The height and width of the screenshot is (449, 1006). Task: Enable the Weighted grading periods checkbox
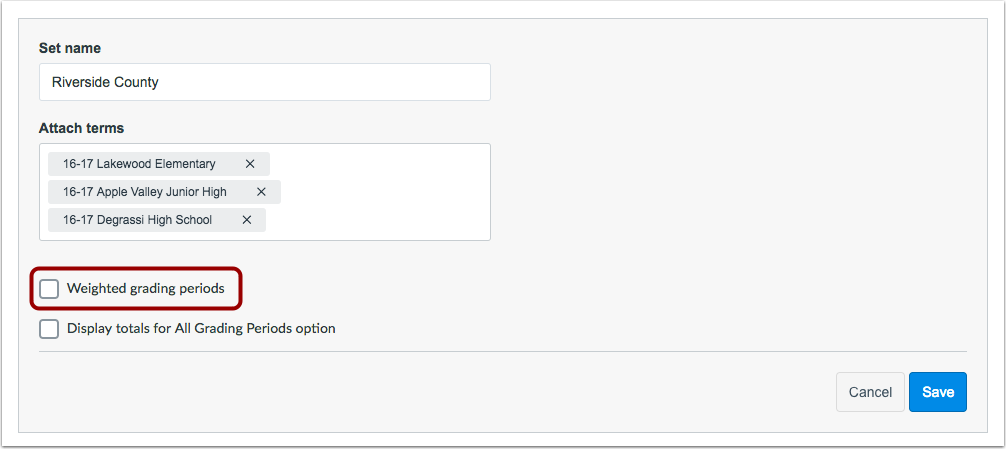pyautogui.click(x=49, y=290)
